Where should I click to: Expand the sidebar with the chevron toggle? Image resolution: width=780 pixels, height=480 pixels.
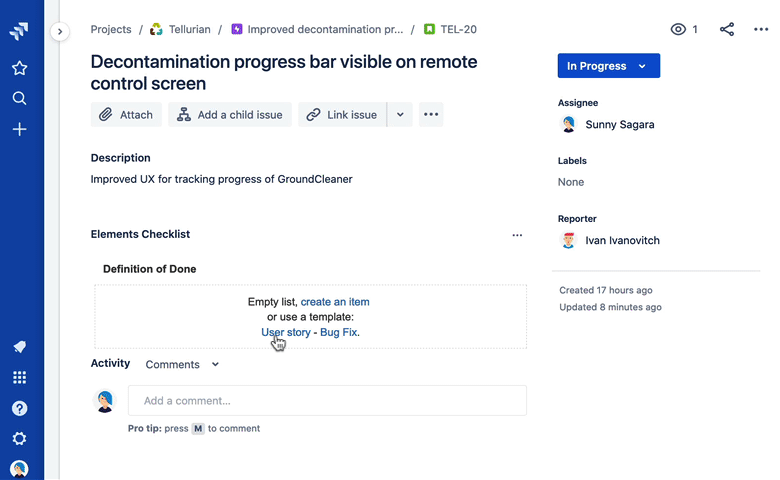click(60, 31)
